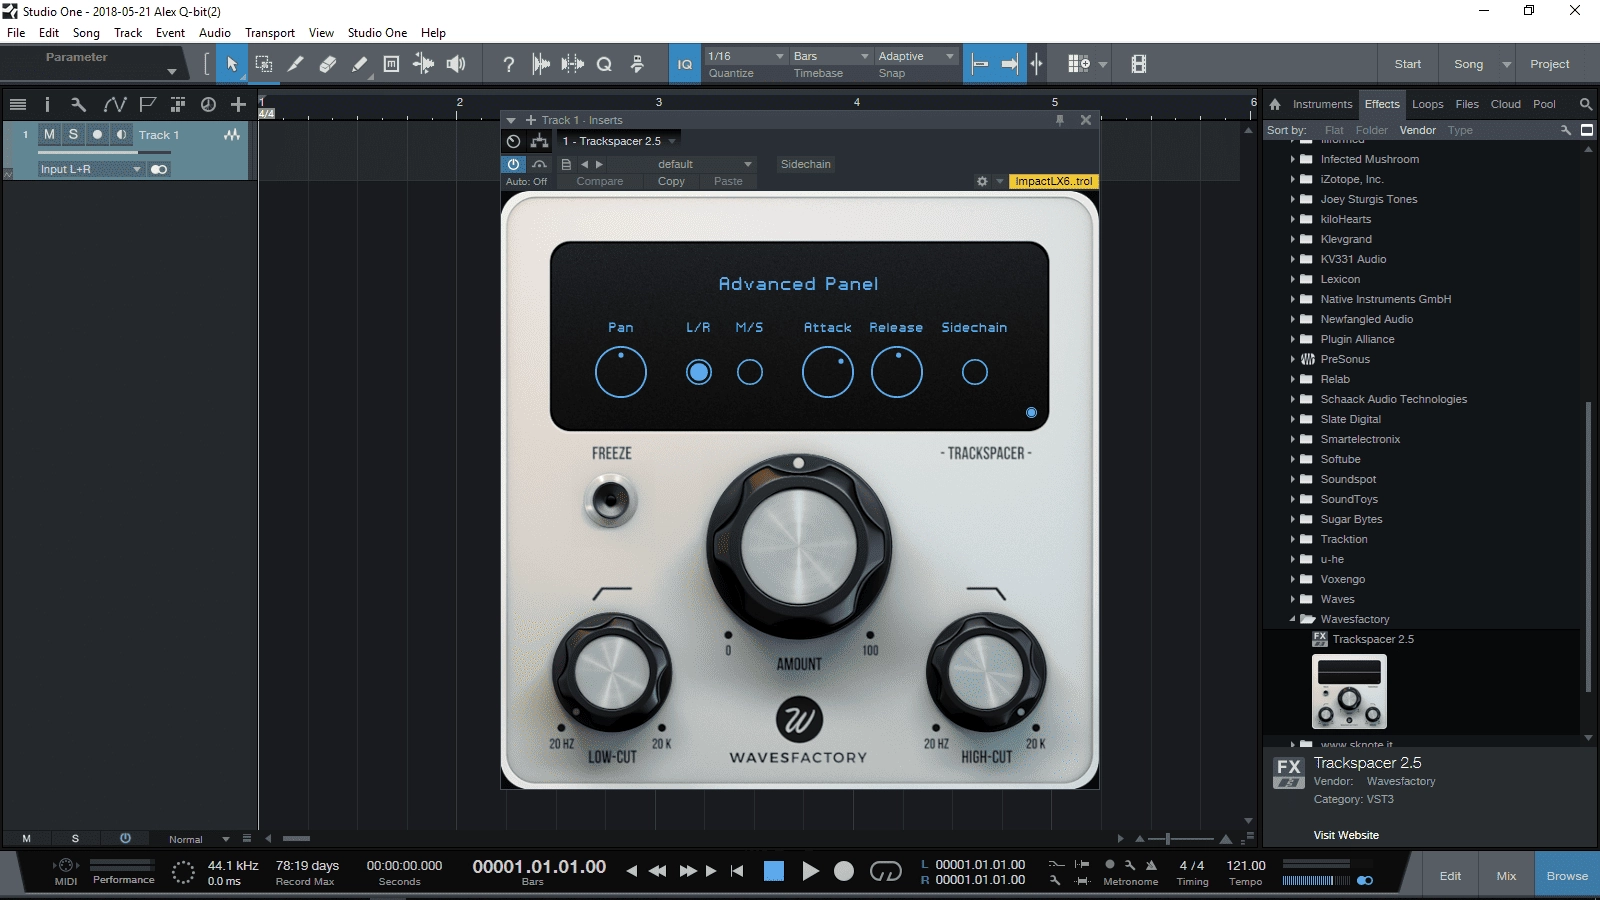The height and width of the screenshot is (900, 1600).
Task: Collapse the Wavesfactory folder
Action: tap(1292, 619)
